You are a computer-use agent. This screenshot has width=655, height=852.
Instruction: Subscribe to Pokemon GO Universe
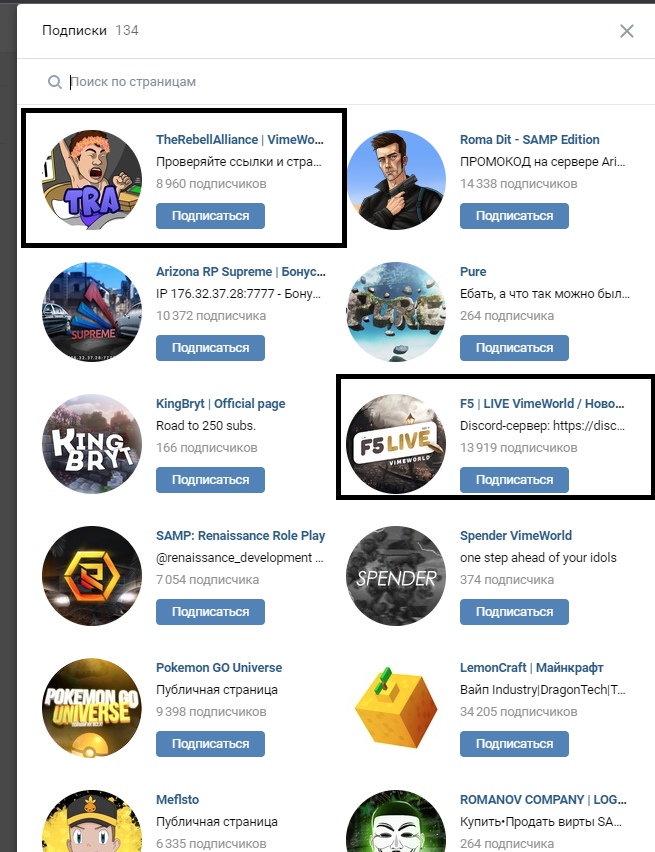pos(210,744)
